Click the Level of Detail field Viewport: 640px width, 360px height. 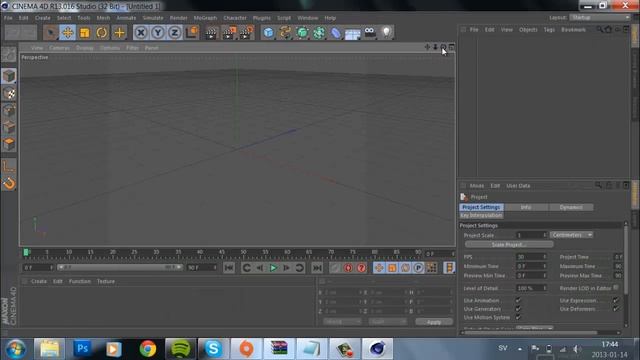coord(531,288)
